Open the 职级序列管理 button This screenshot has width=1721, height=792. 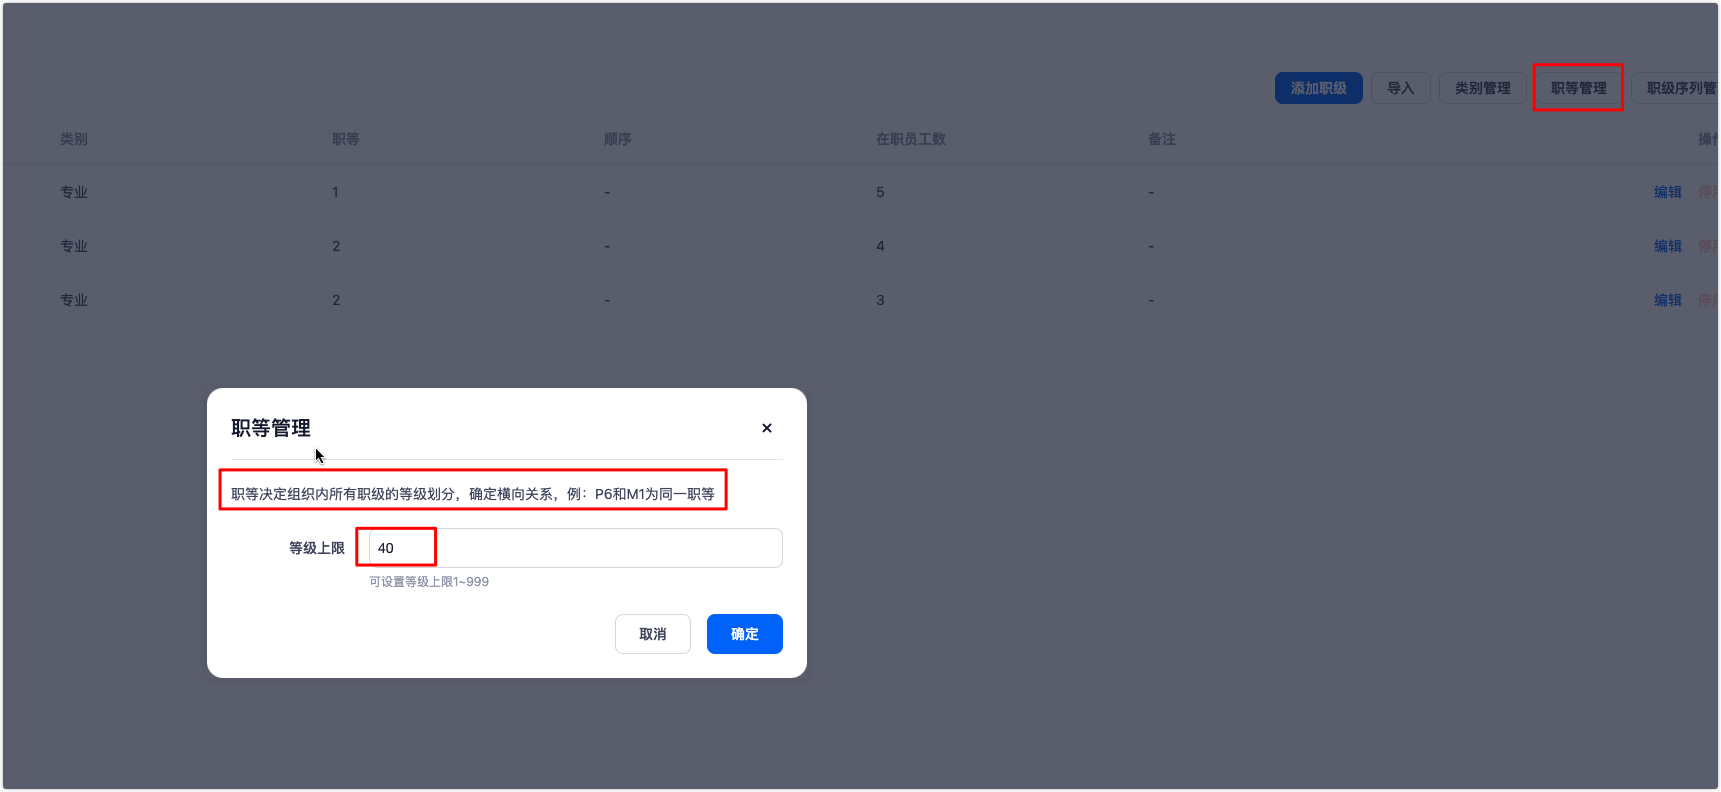(1680, 88)
